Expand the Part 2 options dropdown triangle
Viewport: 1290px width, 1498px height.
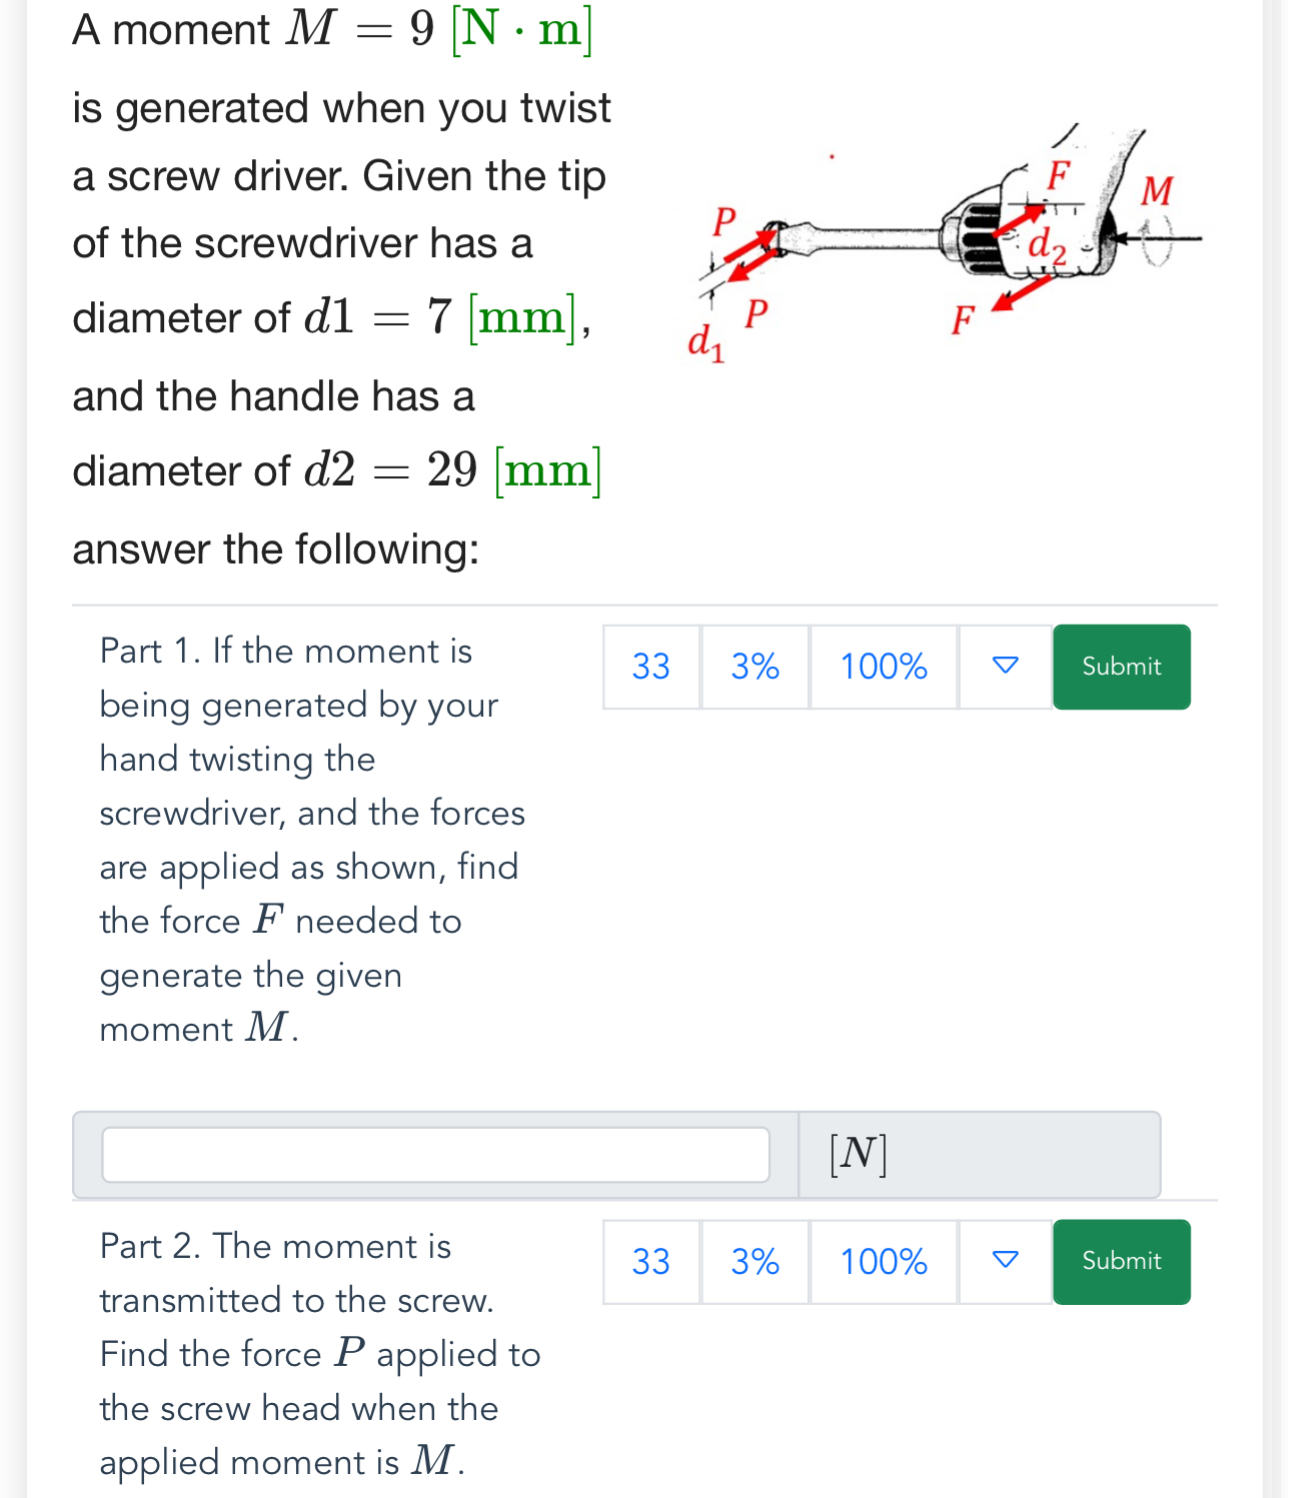click(x=1005, y=1261)
